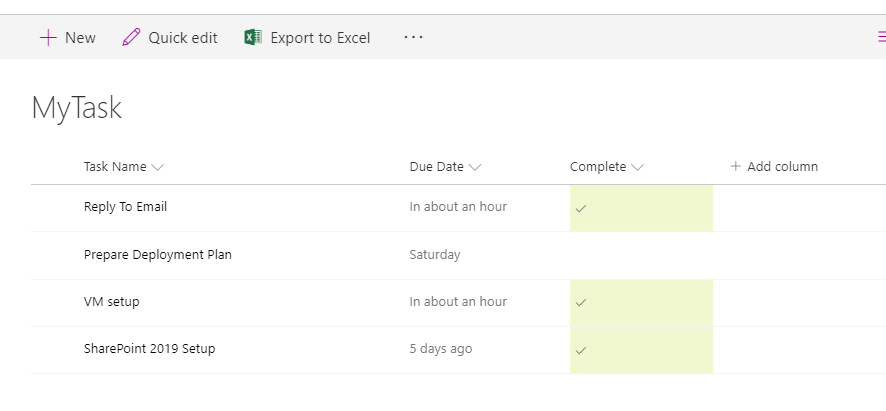This screenshot has width=886, height=411.
Task: Click the view options icon at right edge
Action: 880,38
